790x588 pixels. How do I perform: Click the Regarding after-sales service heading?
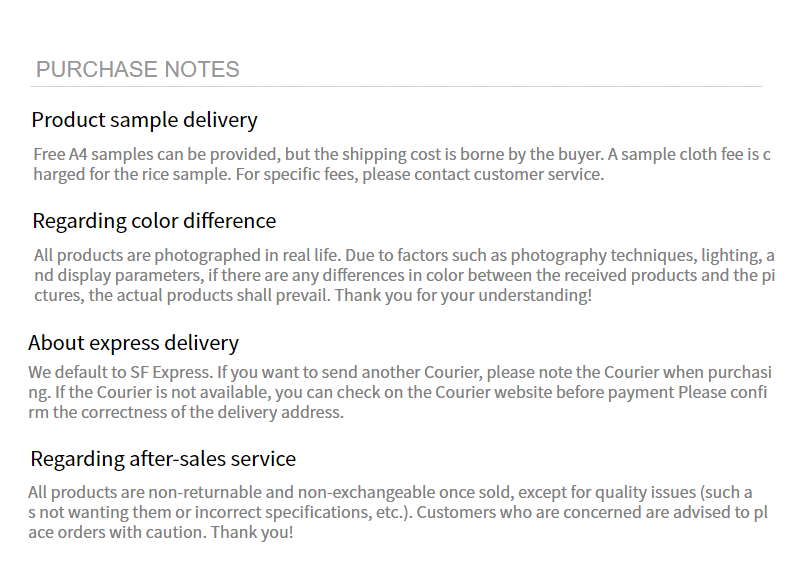(x=163, y=459)
